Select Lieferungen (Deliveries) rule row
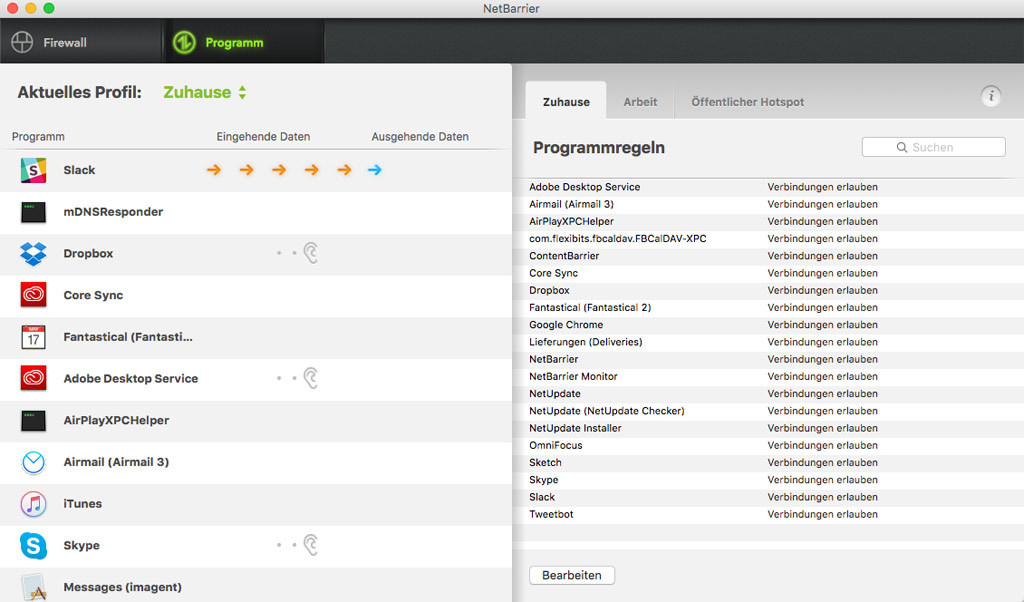 (768, 342)
